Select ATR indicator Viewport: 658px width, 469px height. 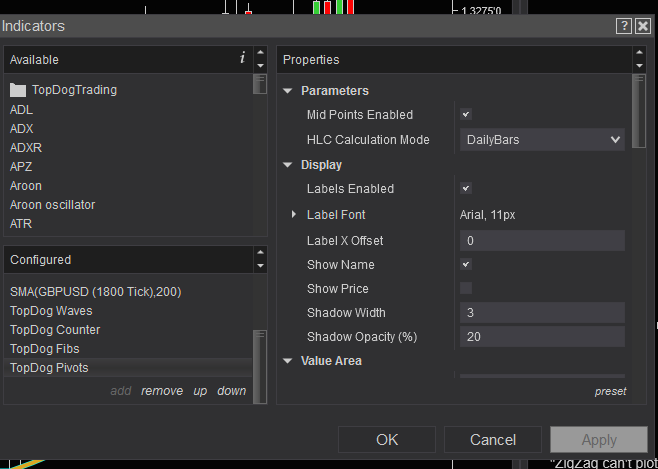[x=21, y=224]
